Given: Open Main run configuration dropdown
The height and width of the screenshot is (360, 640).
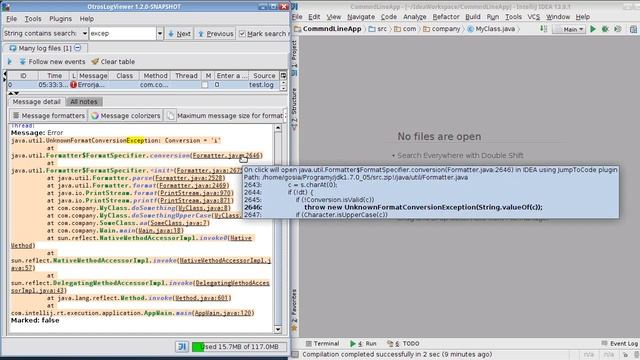Looking at the screenshot, I should click(x=569, y=29).
